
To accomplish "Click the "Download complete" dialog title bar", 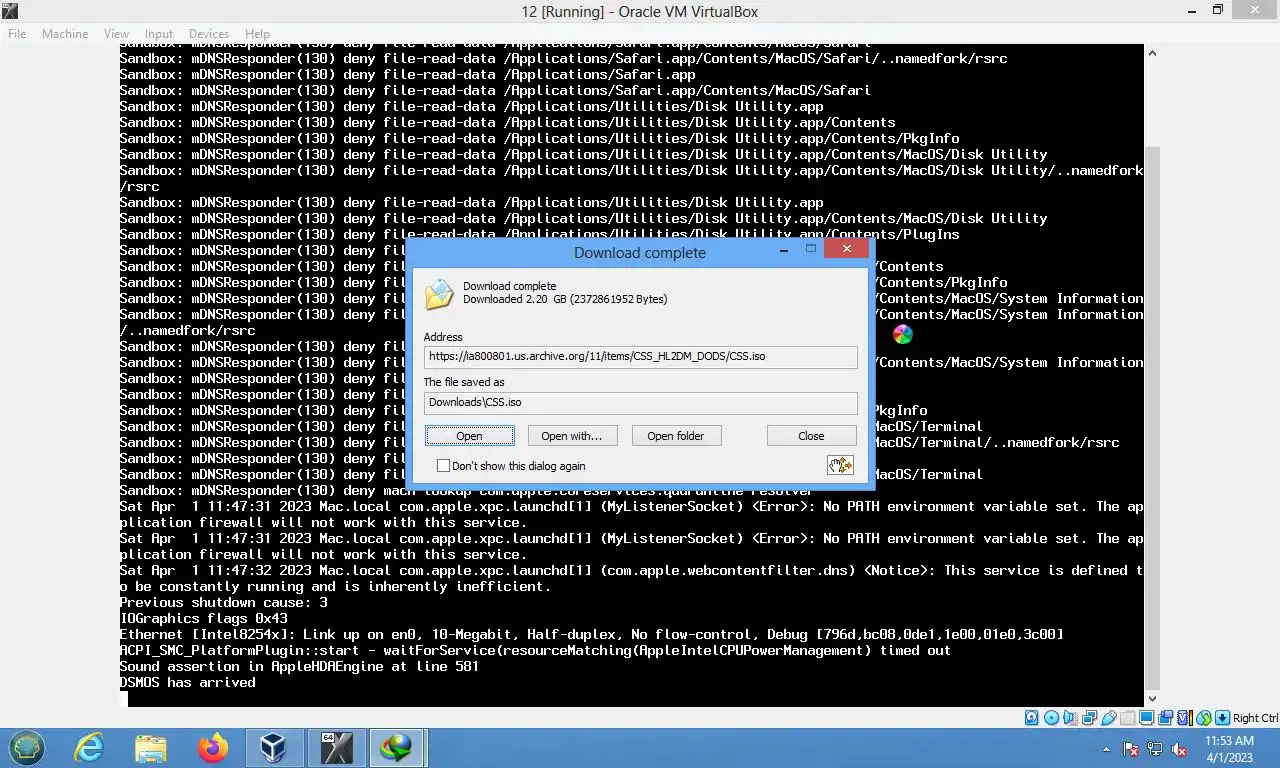I will point(640,252).
